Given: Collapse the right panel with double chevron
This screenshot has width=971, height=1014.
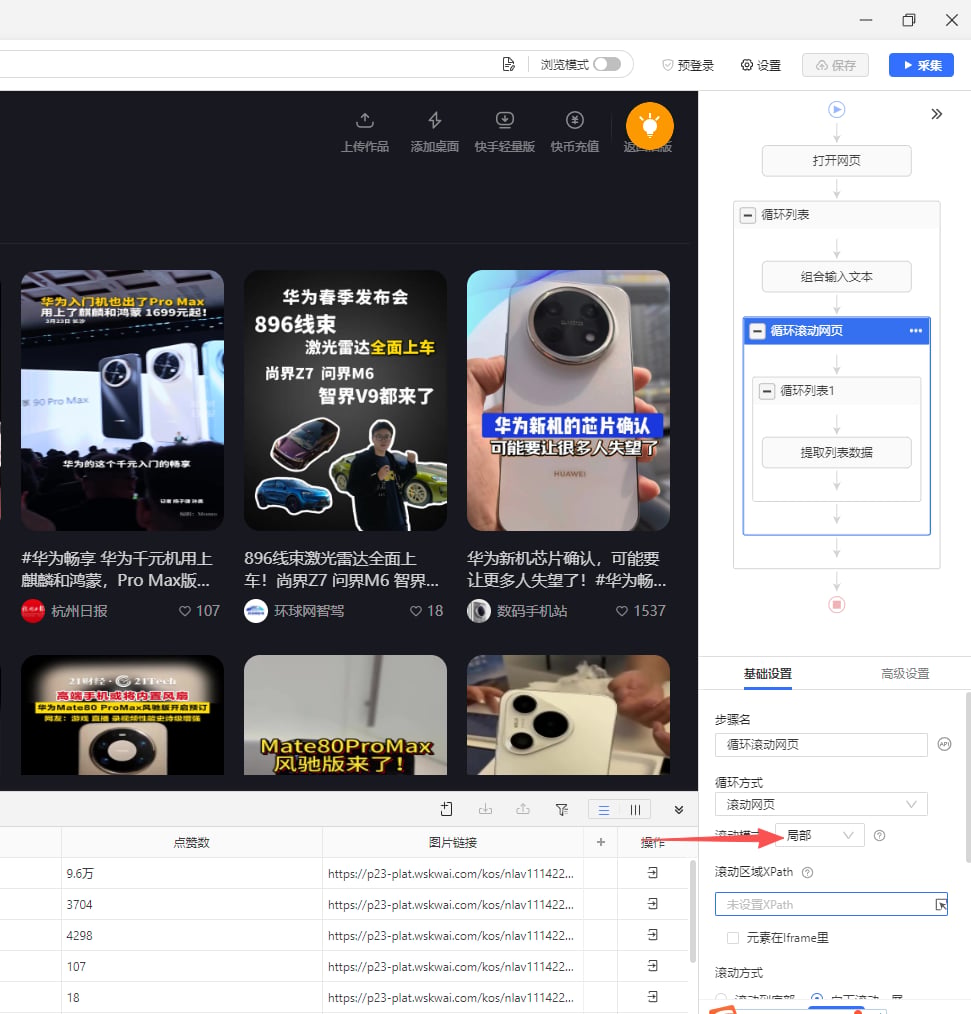Looking at the screenshot, I should click(x=936, y=114).
